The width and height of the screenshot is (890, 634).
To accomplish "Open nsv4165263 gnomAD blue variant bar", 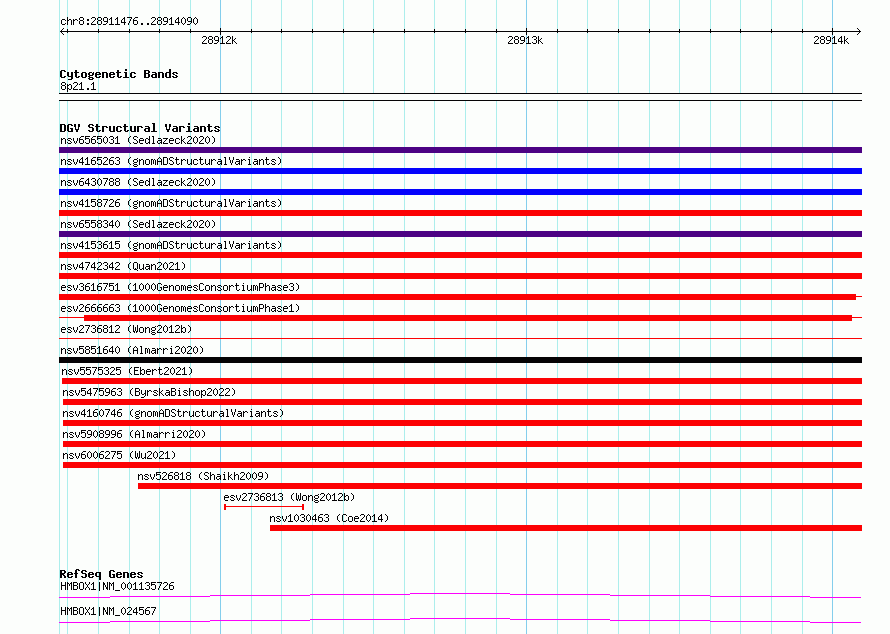I will (460, 171).
